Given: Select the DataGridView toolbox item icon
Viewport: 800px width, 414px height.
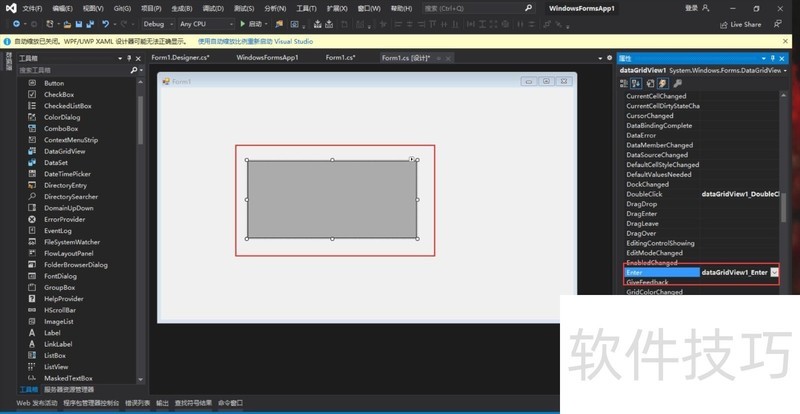Looking at the screenshot, I should point(30,151).
